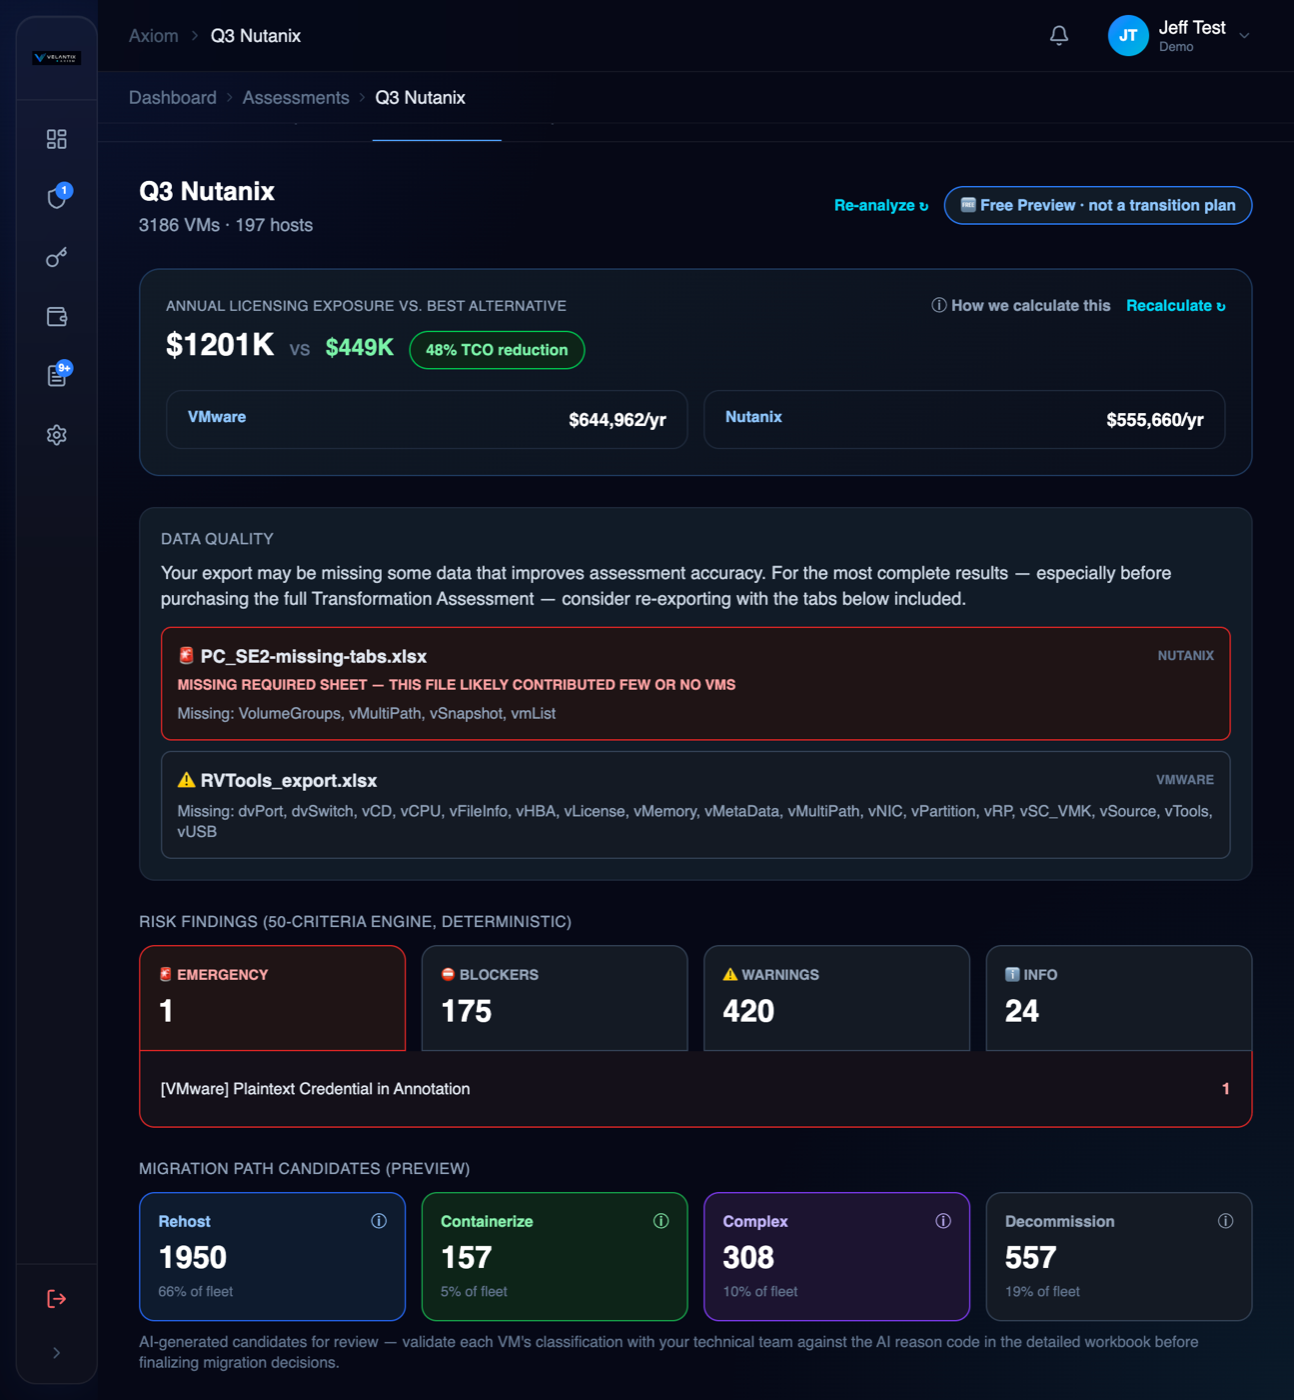Screen dimensions: 1294x1400
Task: Click the RVTools_export.xlsx file name
Action: tap(288, 780)
